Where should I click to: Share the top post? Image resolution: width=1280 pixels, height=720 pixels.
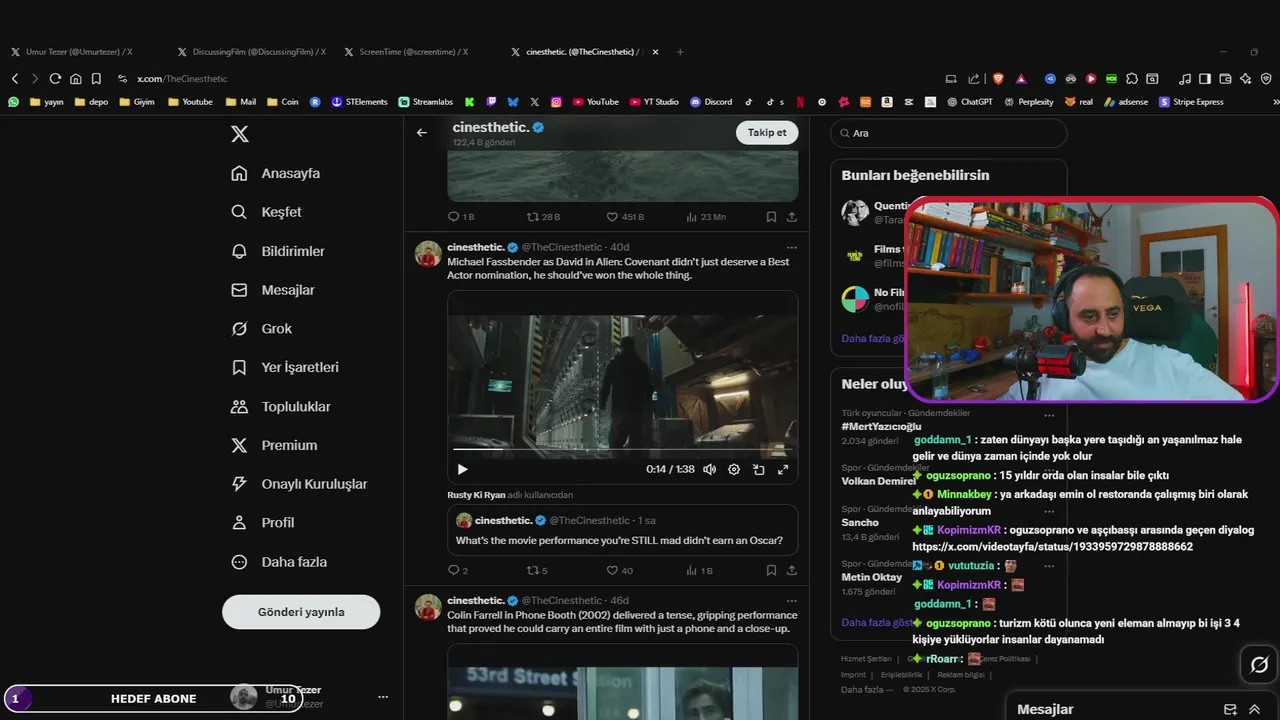pos(792,216)
